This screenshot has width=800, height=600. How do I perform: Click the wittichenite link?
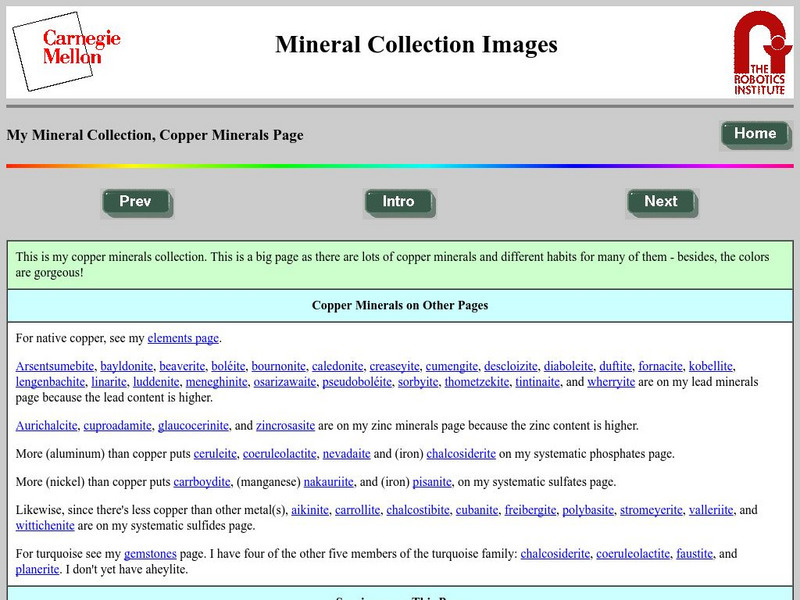(x=49, y=526)
